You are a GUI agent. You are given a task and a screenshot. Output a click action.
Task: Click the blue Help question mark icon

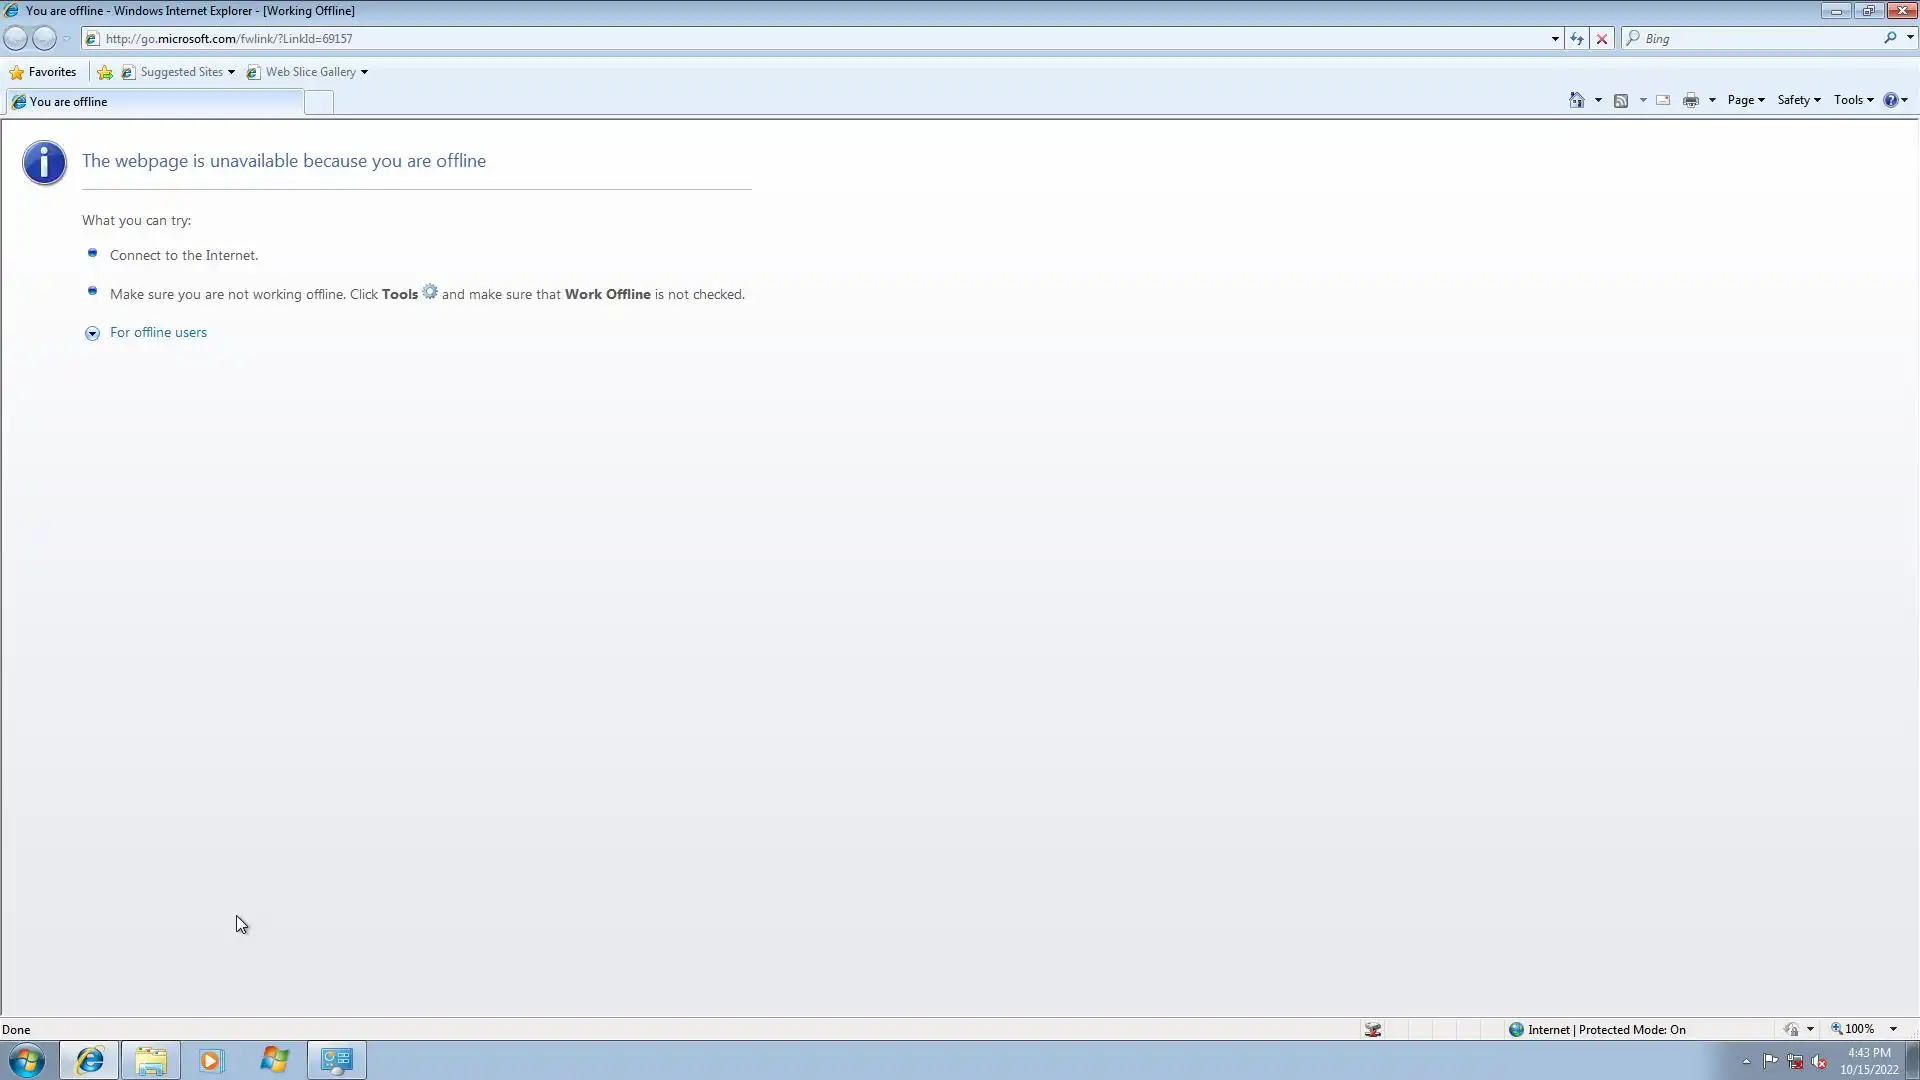(x=1890, y=100)
